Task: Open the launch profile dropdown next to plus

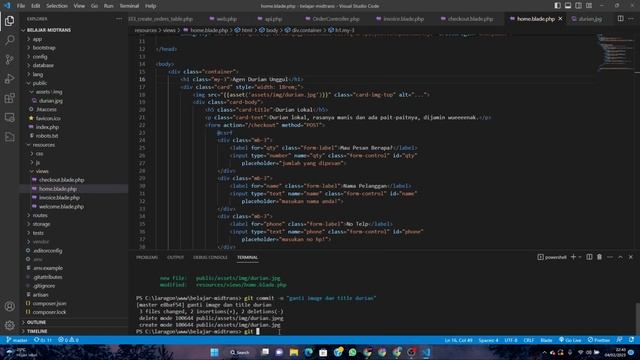Action: (580, 257)
